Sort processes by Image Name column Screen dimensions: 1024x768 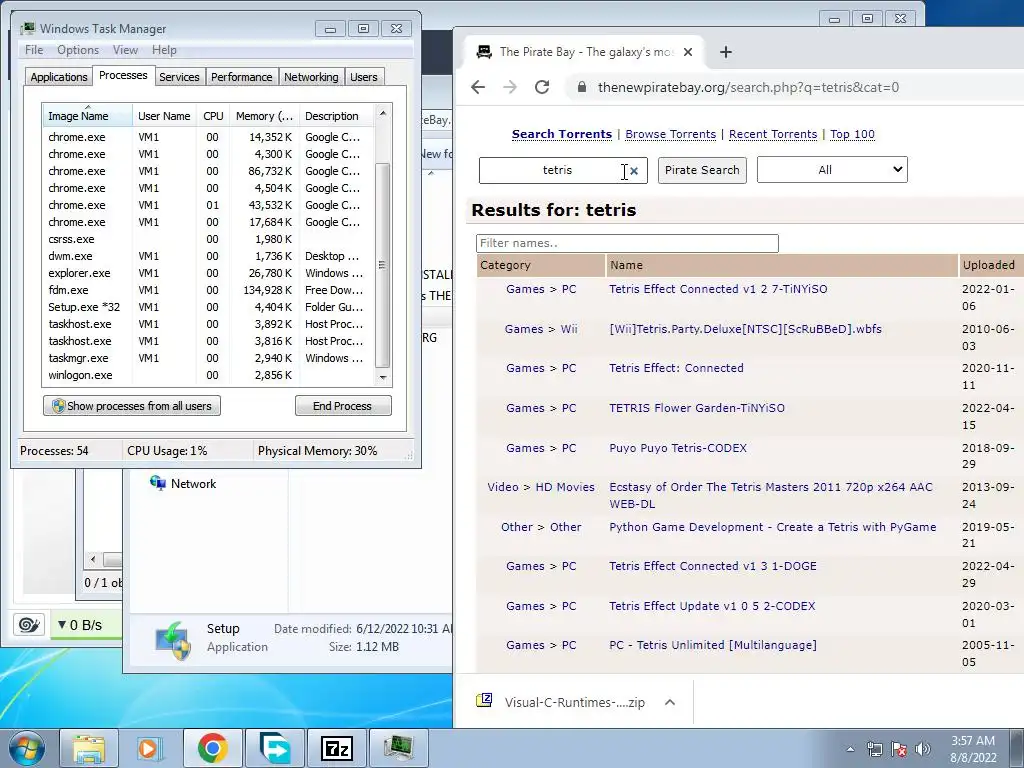pos(88,116)
